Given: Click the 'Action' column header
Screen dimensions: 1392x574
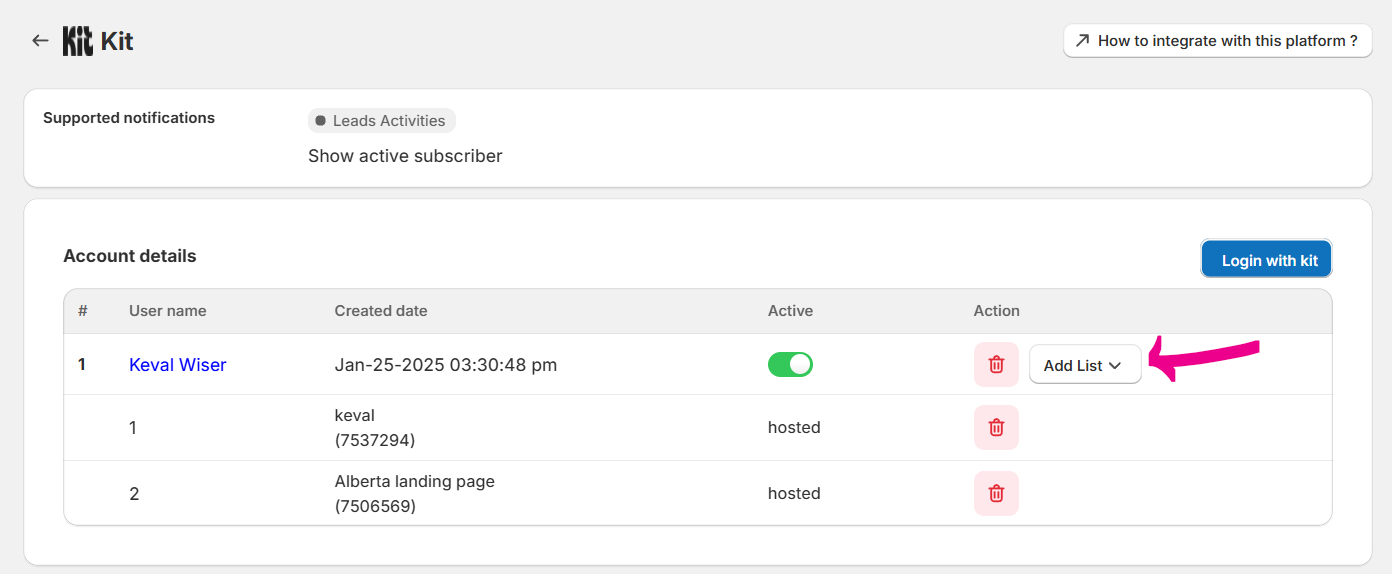Looking at the screenshot, I should (997, 311).
